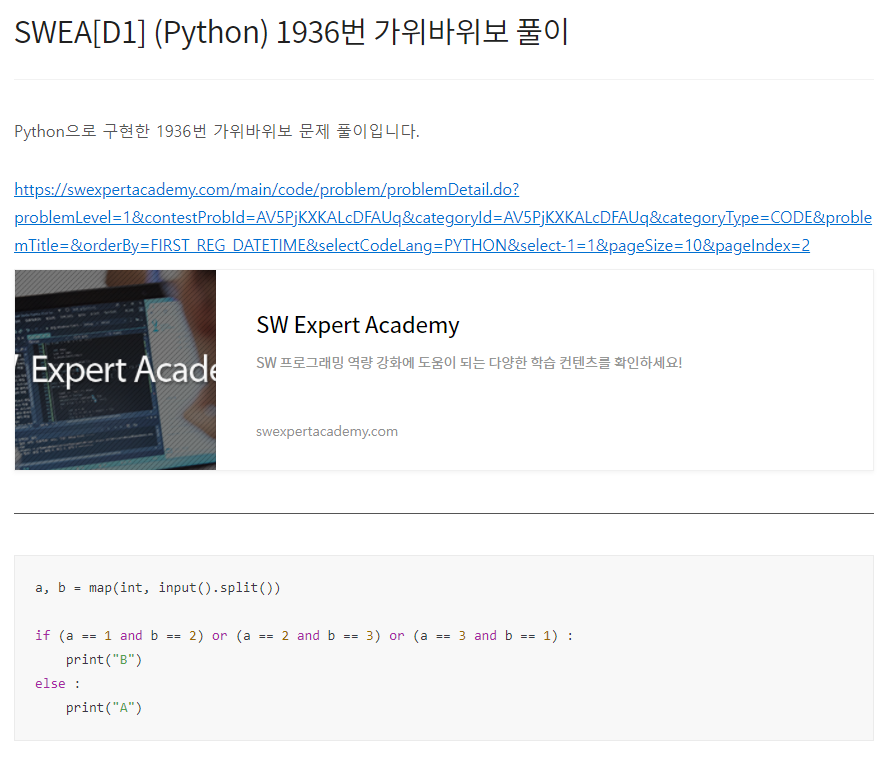Screen dimensions: 891x771
Task: Open the SW Expert Academy card title
Action: coord(357,325)
